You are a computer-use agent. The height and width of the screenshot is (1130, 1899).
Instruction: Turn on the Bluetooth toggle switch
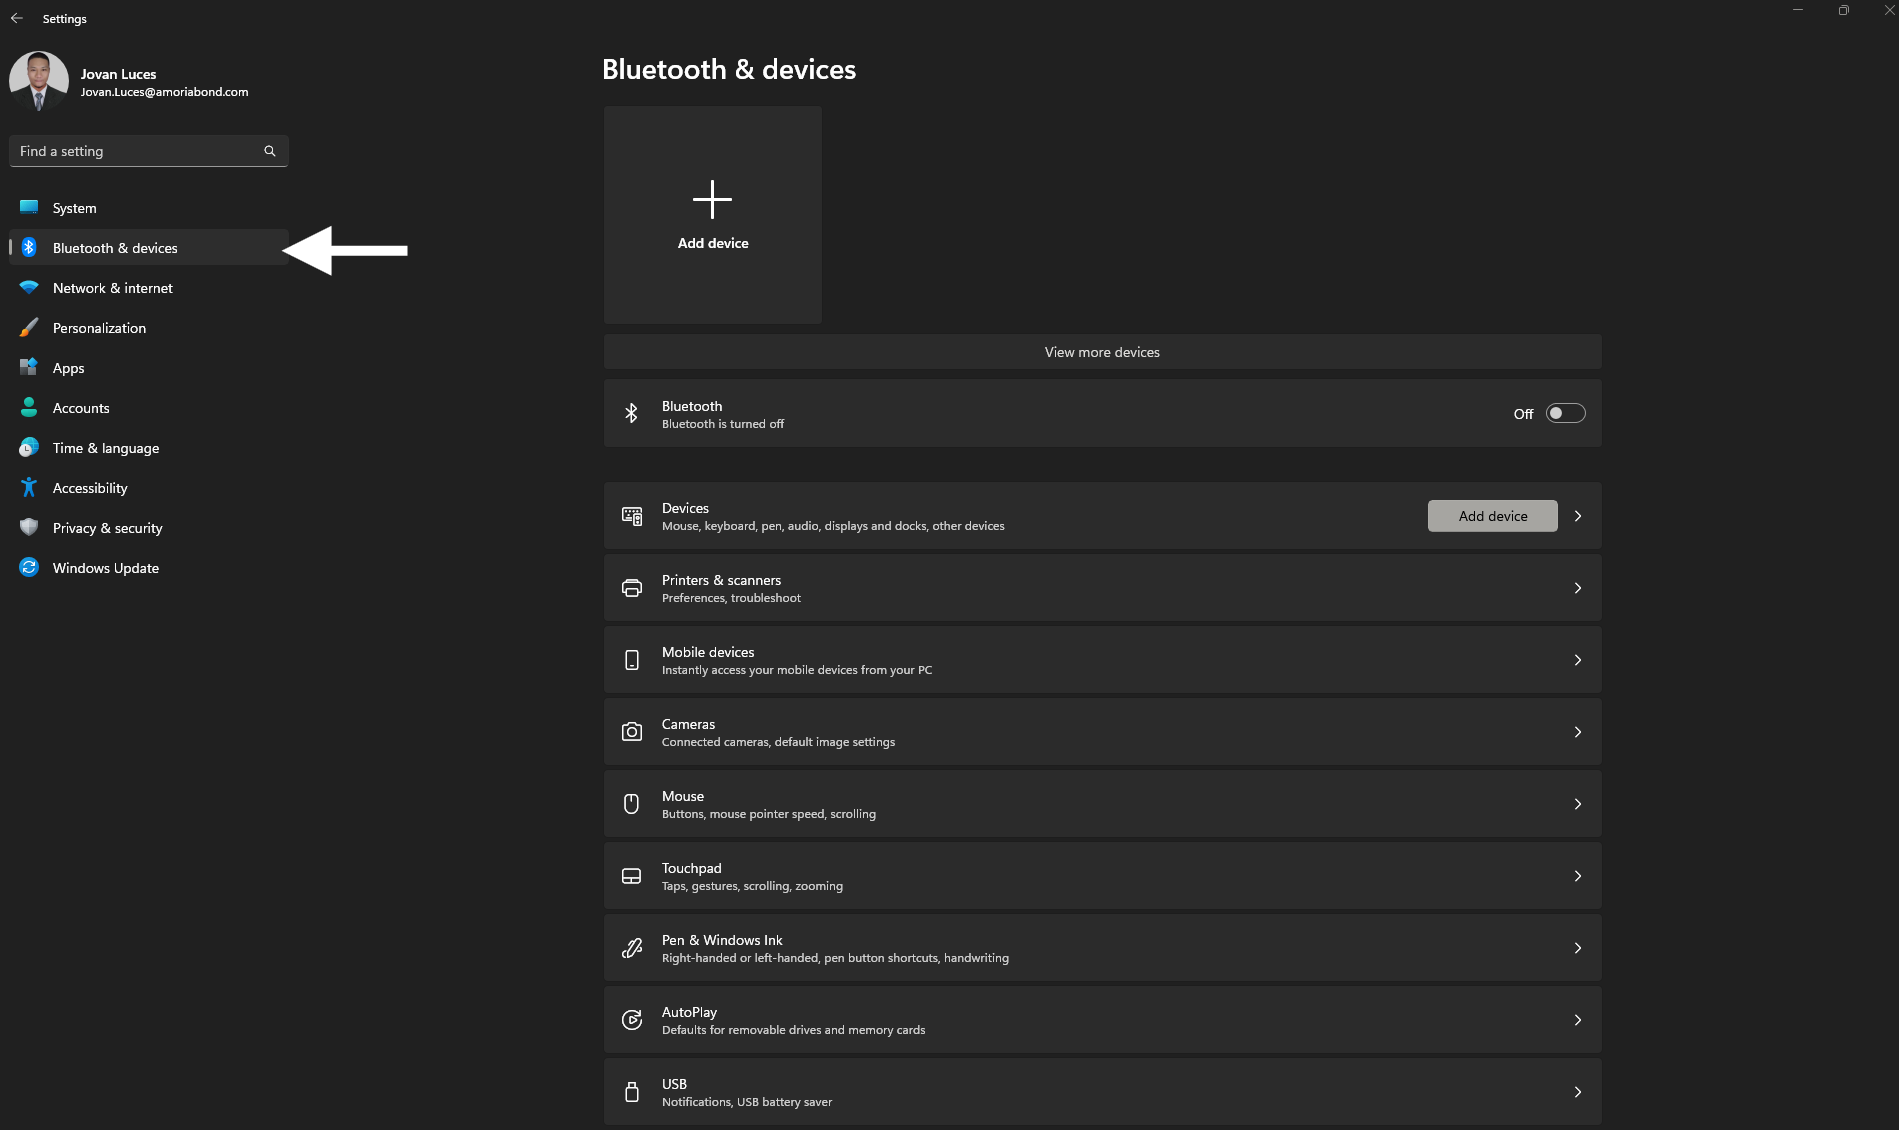pos(1565,413)
